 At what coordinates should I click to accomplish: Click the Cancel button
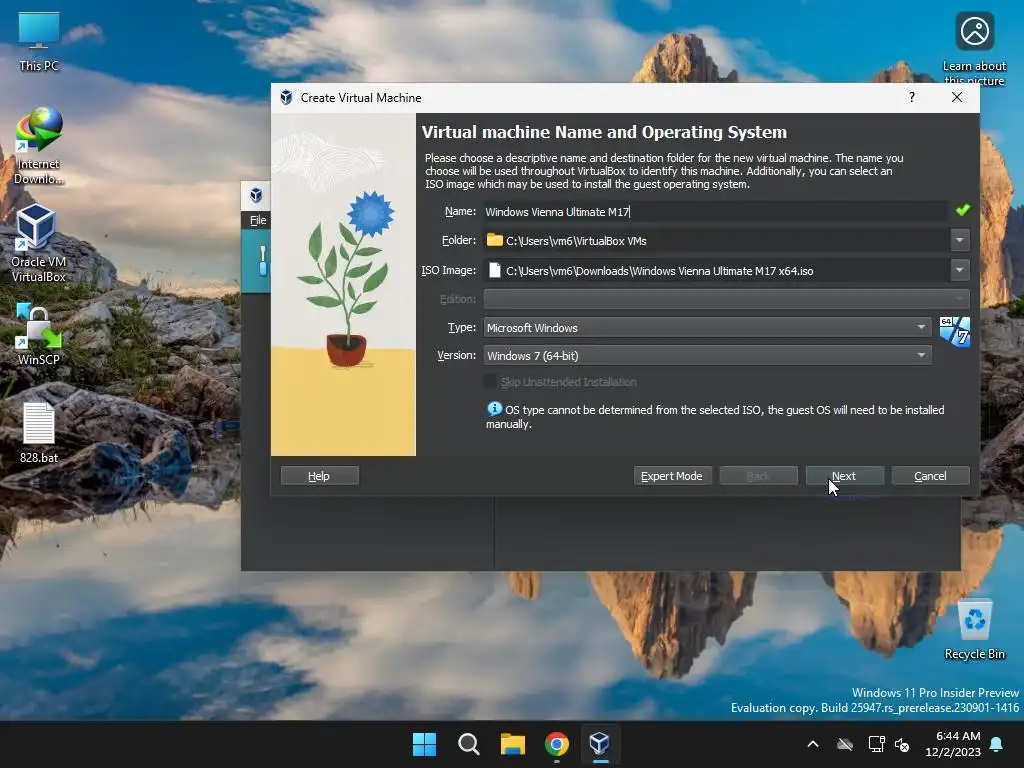[930, 476]
